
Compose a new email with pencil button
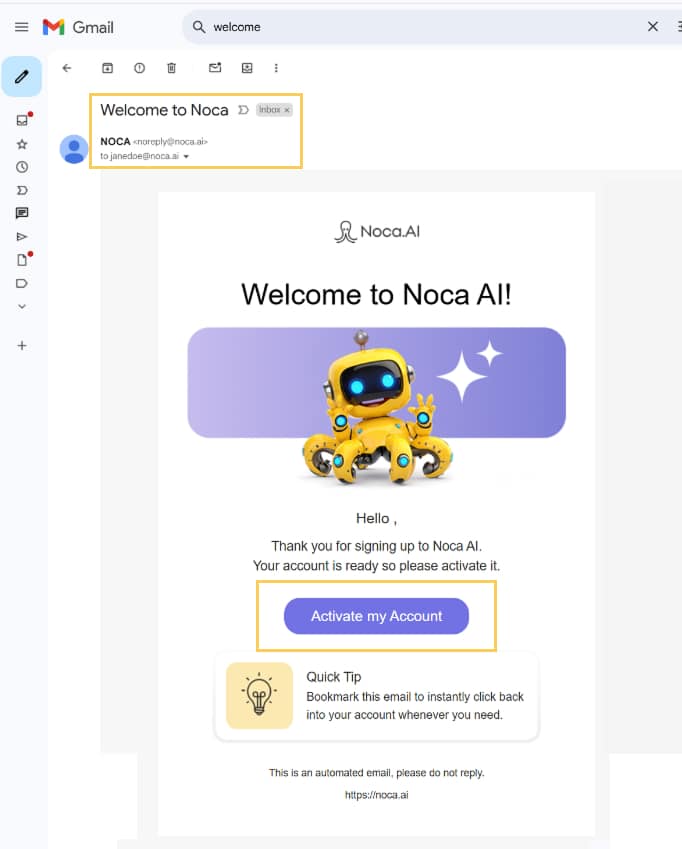22,76
